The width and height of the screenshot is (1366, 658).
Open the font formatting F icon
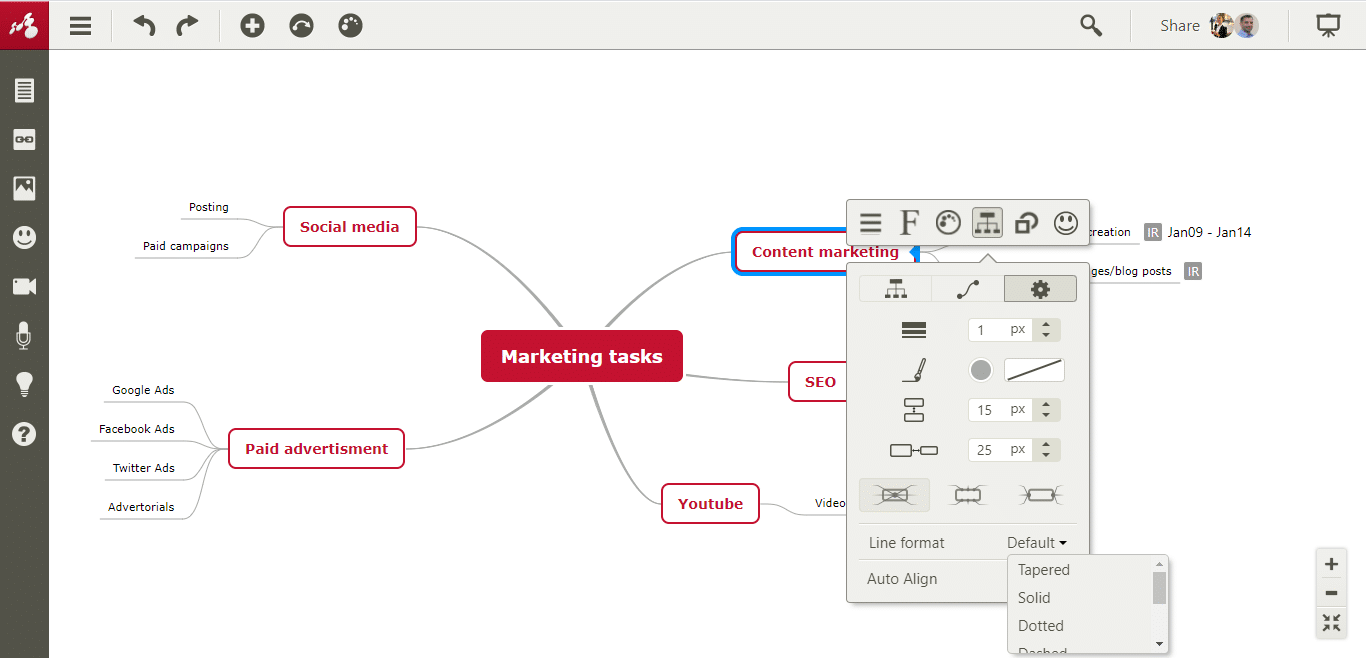point(909,223)
